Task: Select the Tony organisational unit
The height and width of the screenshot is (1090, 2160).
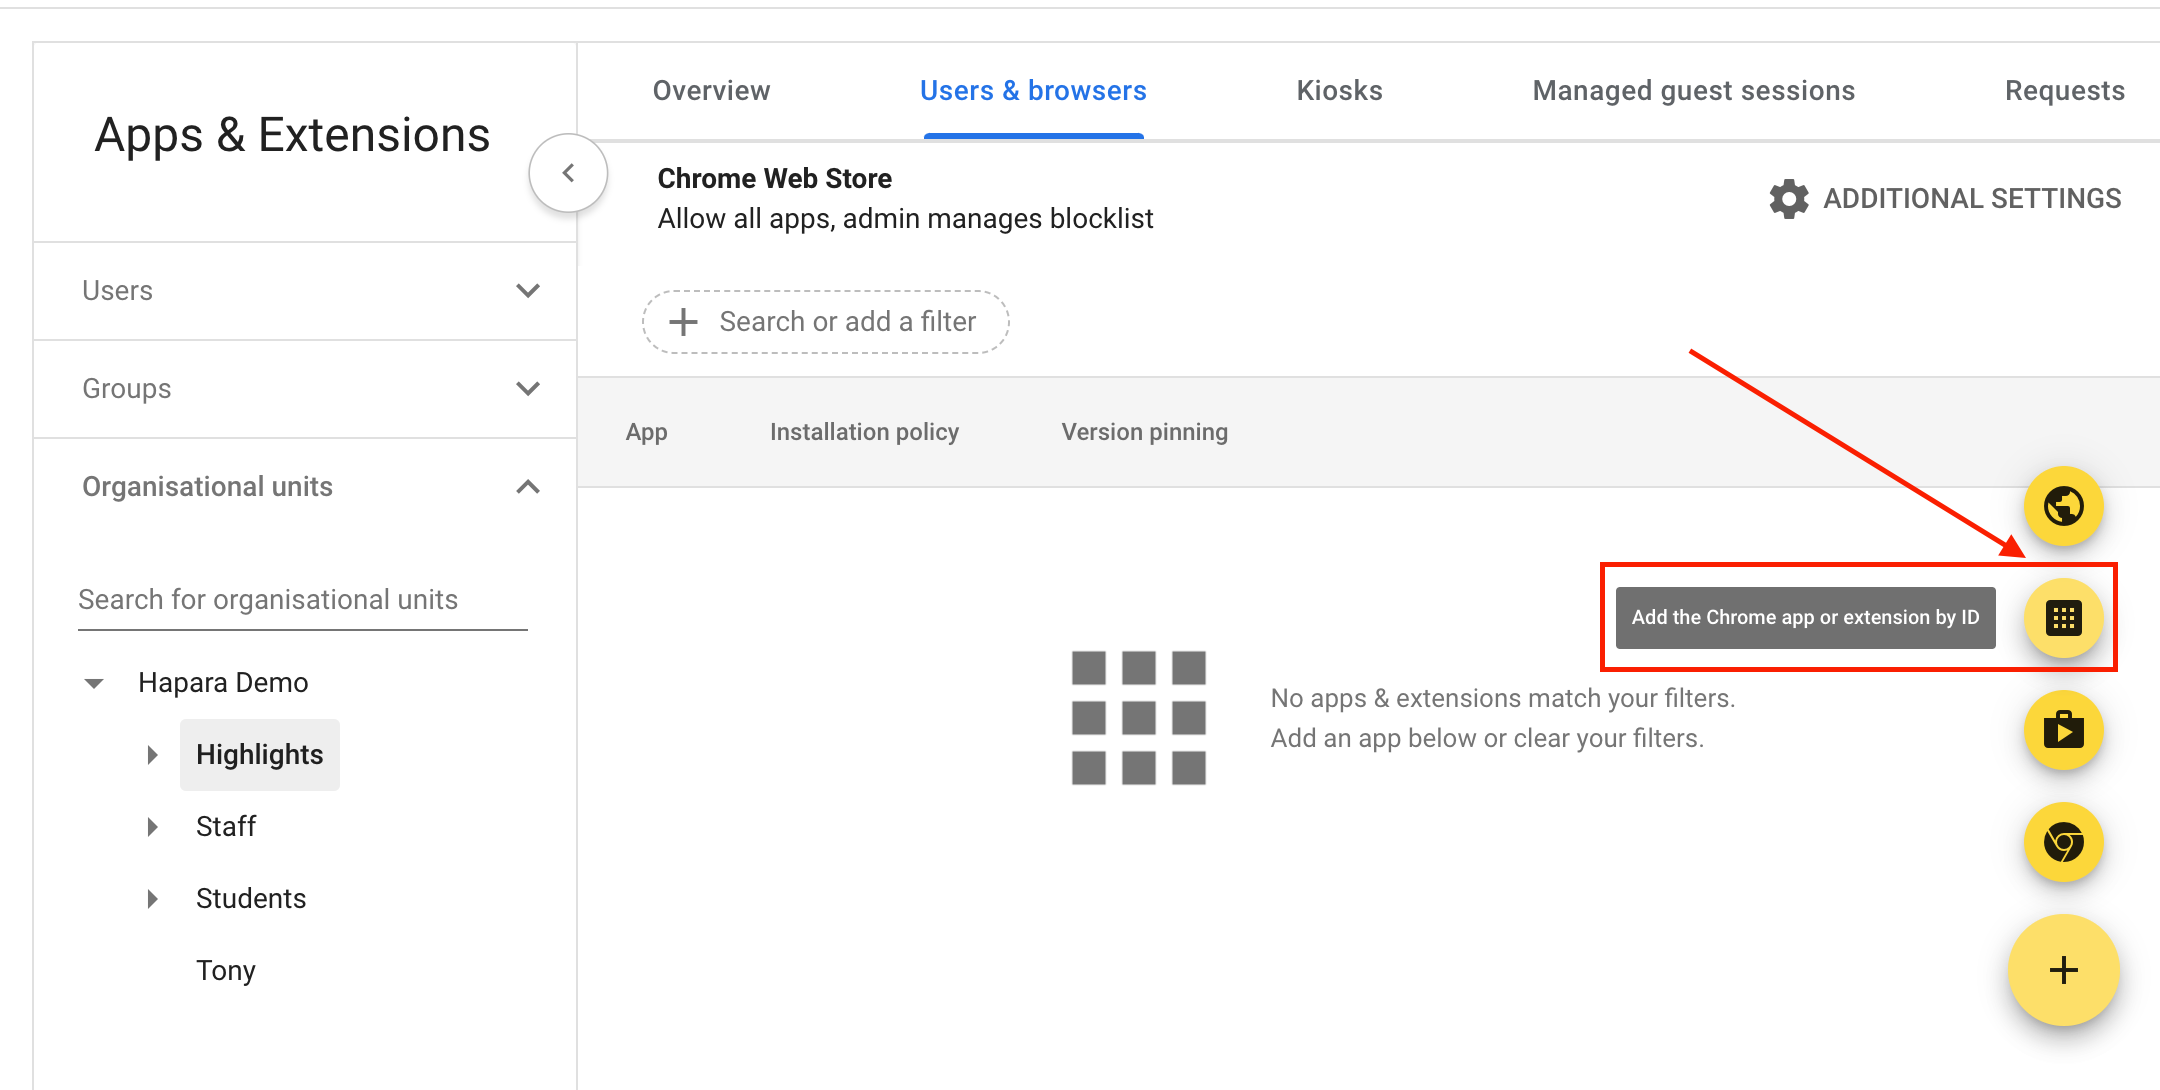Action: (x=226, y=970)
